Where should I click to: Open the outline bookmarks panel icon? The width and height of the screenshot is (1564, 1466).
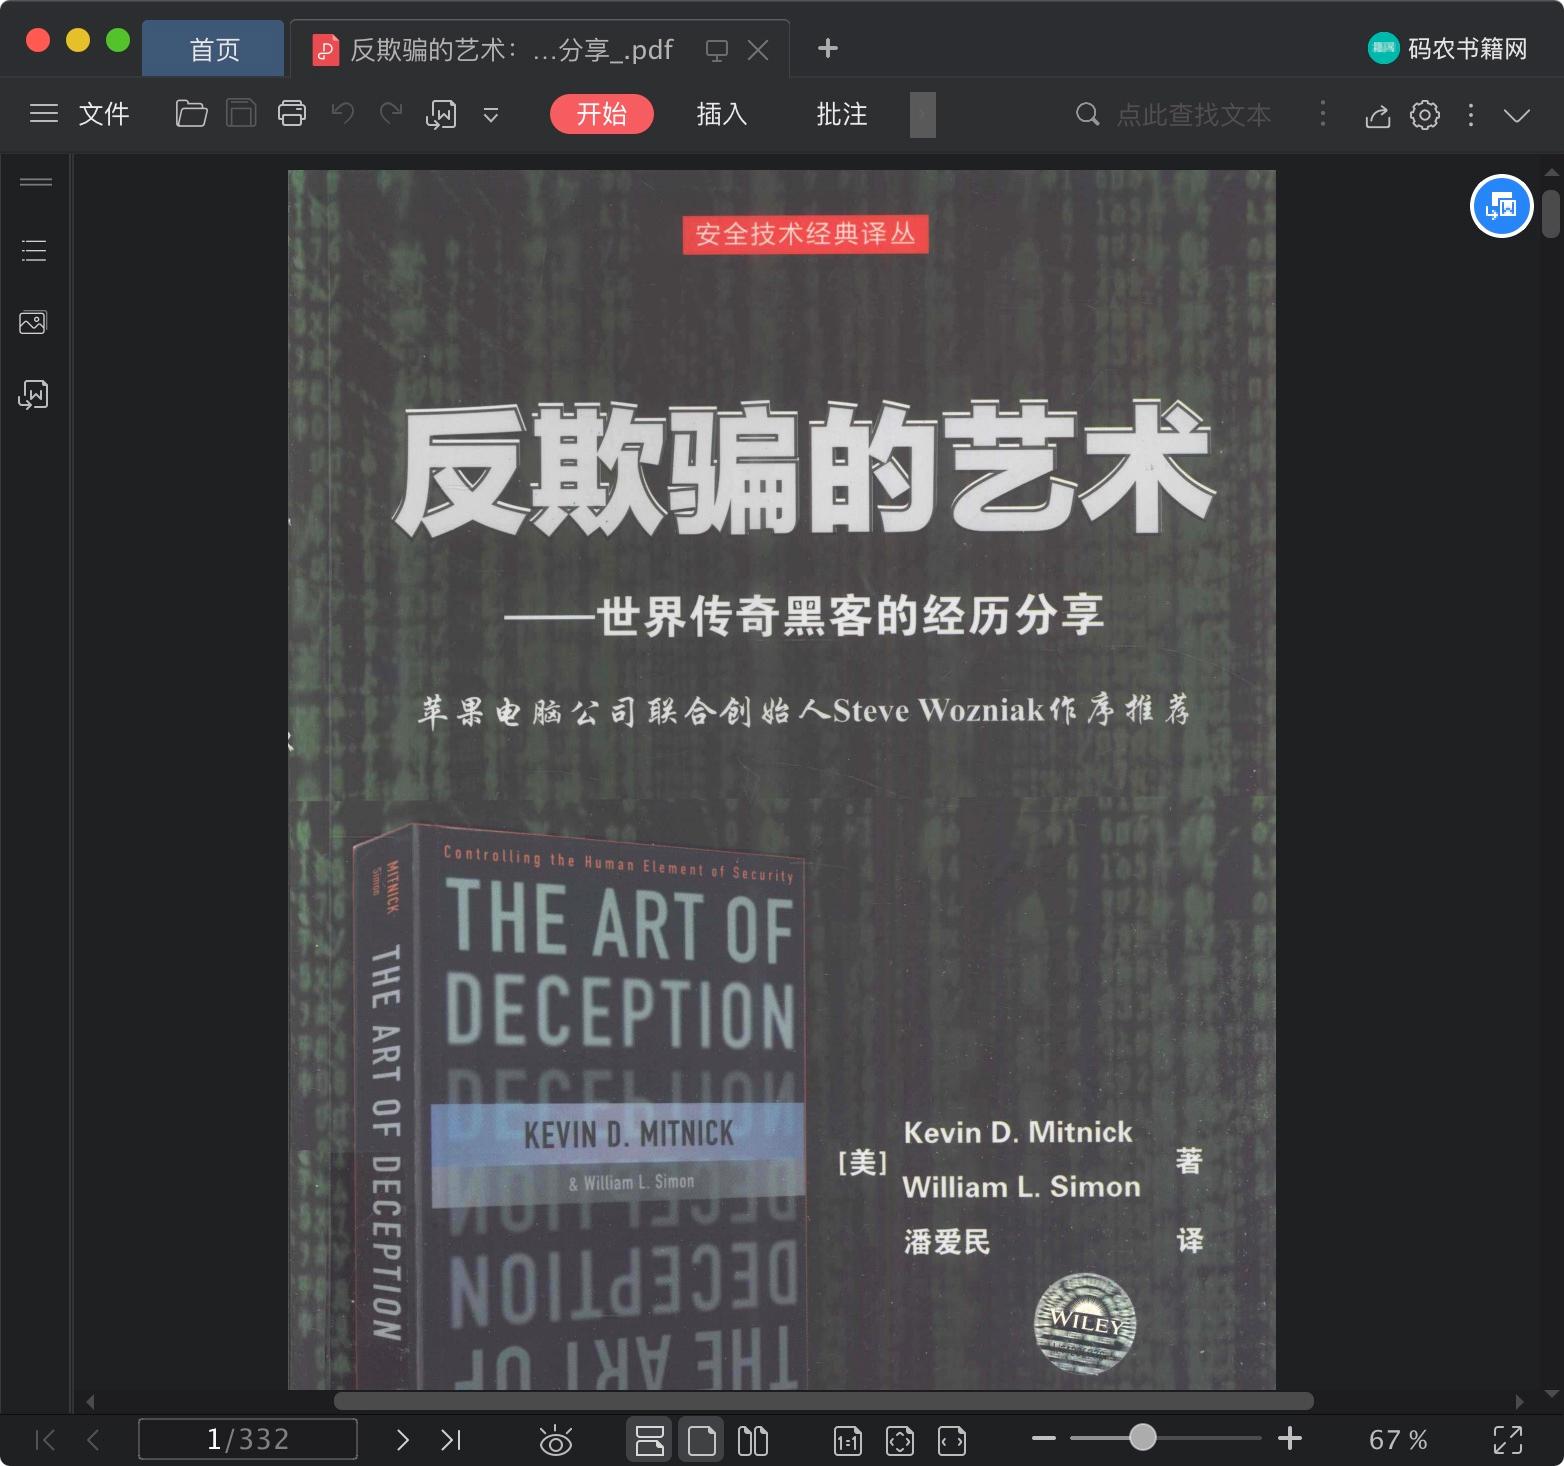[x=34, y=250]
